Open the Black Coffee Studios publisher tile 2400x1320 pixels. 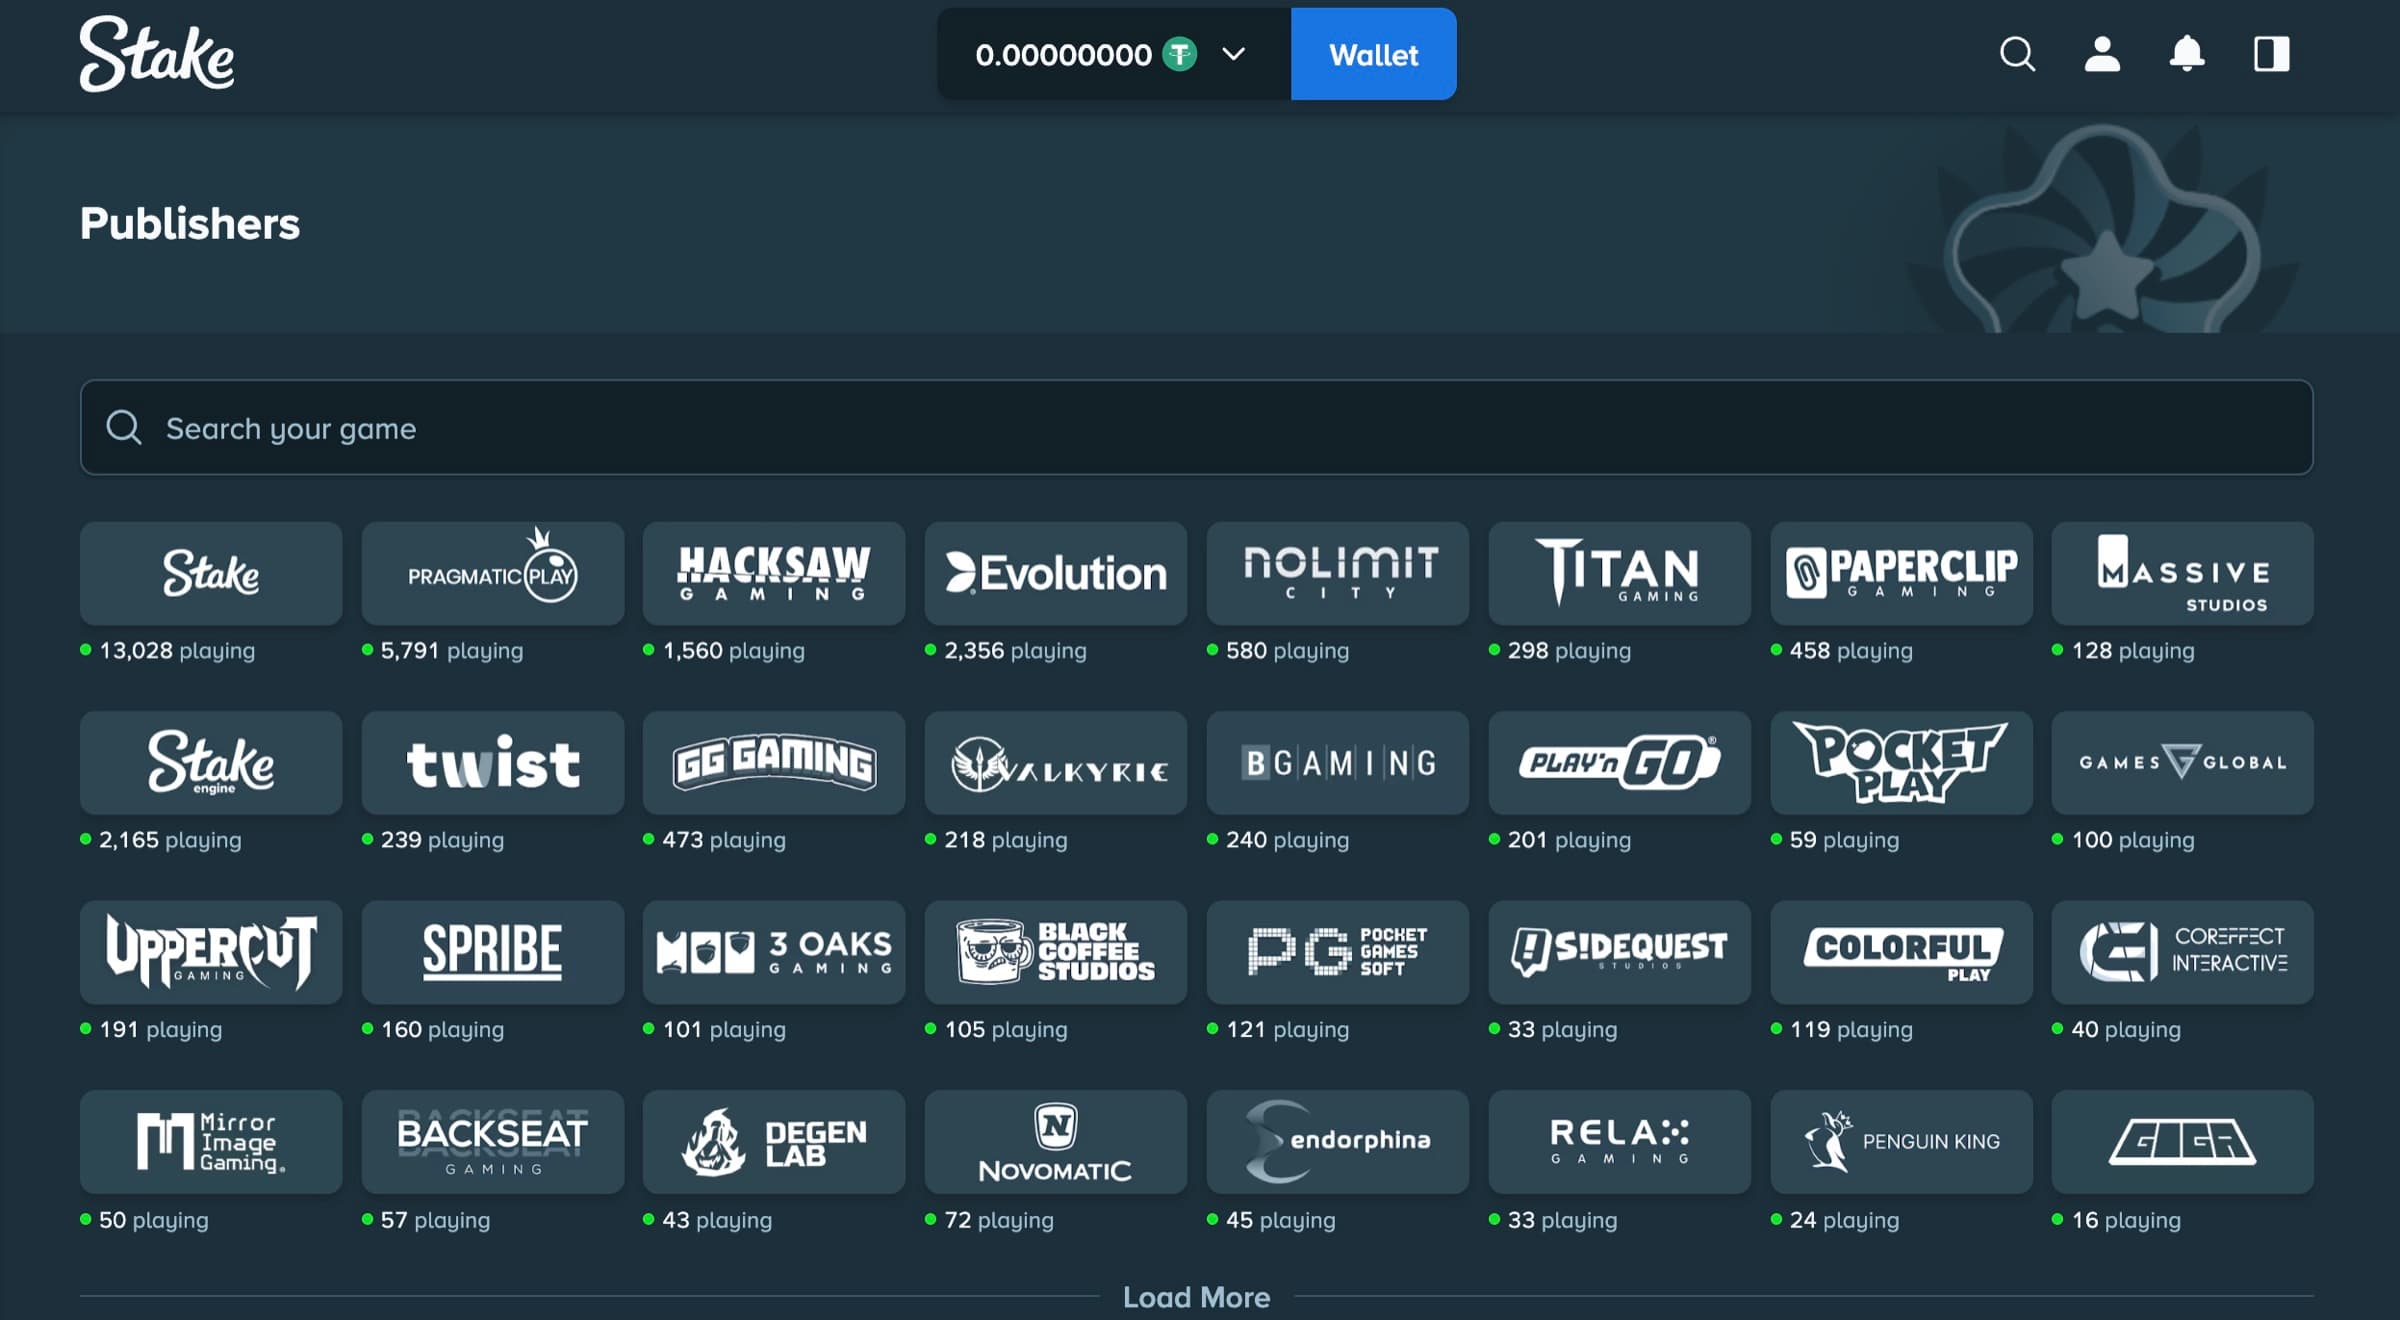click(1056, 952)
